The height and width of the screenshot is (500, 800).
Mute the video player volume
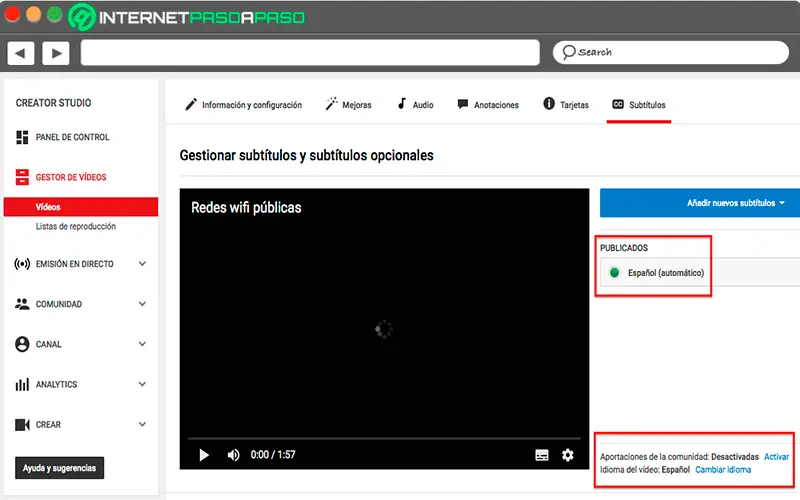[233, 455]
